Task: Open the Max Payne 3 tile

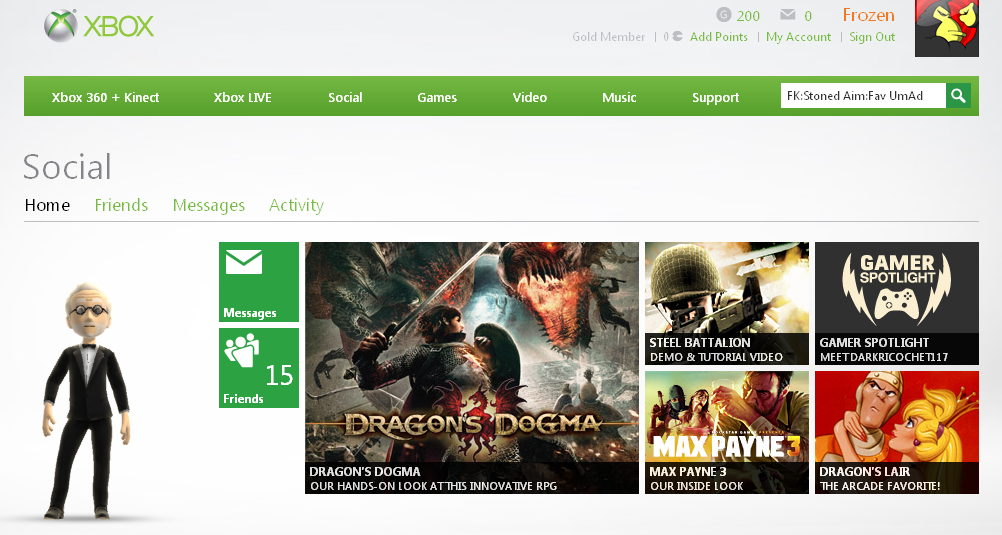Action: 727,433
